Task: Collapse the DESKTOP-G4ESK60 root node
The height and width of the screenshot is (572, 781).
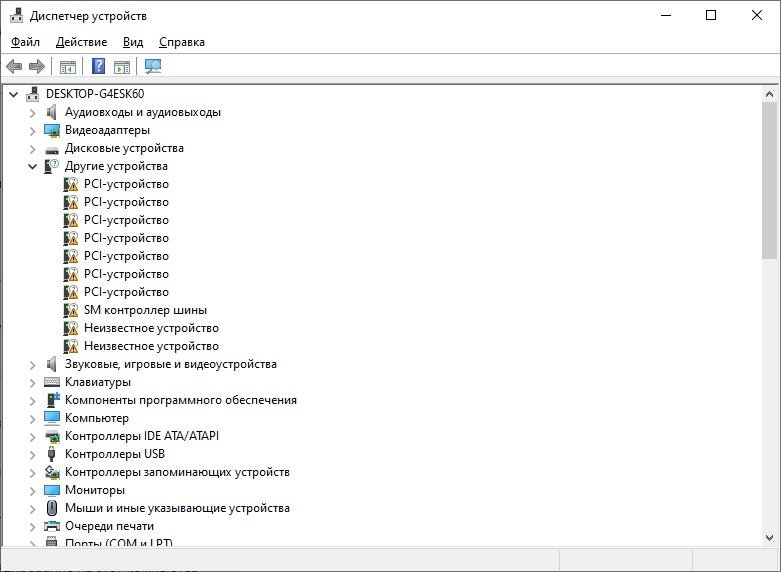Action: (13, 94)
